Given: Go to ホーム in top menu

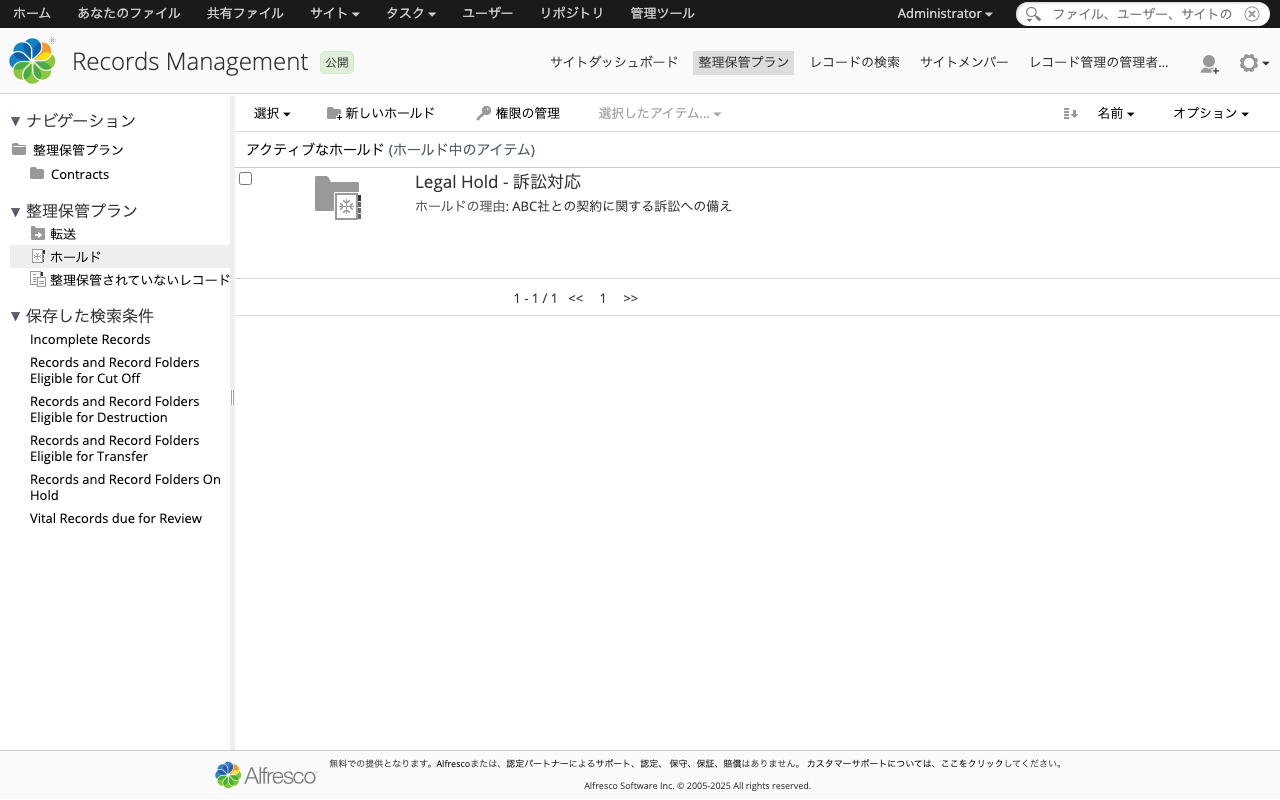Looking at the screenshot, I should (x=32, y=14).
